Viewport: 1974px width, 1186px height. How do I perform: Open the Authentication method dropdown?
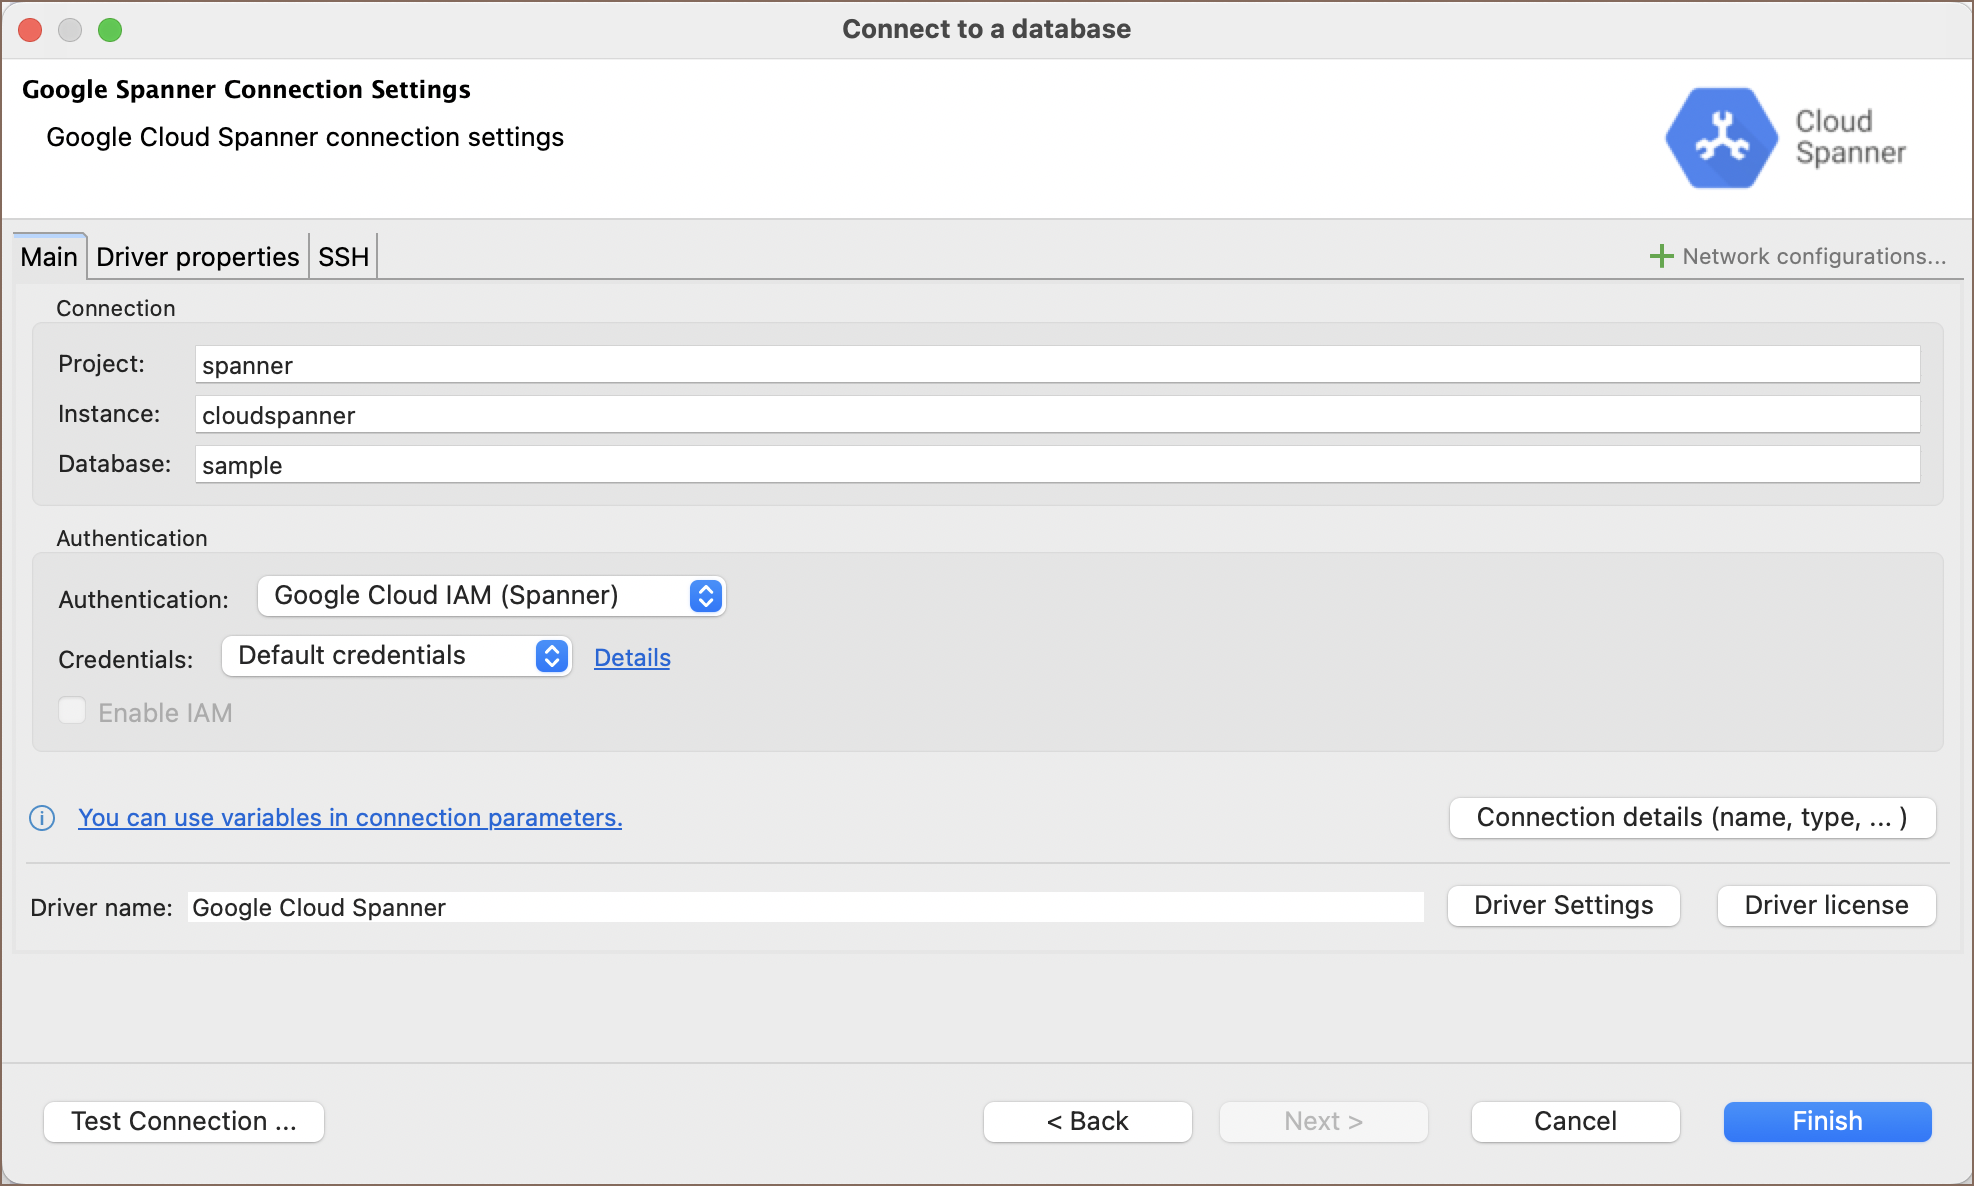[x=490, y=596]
